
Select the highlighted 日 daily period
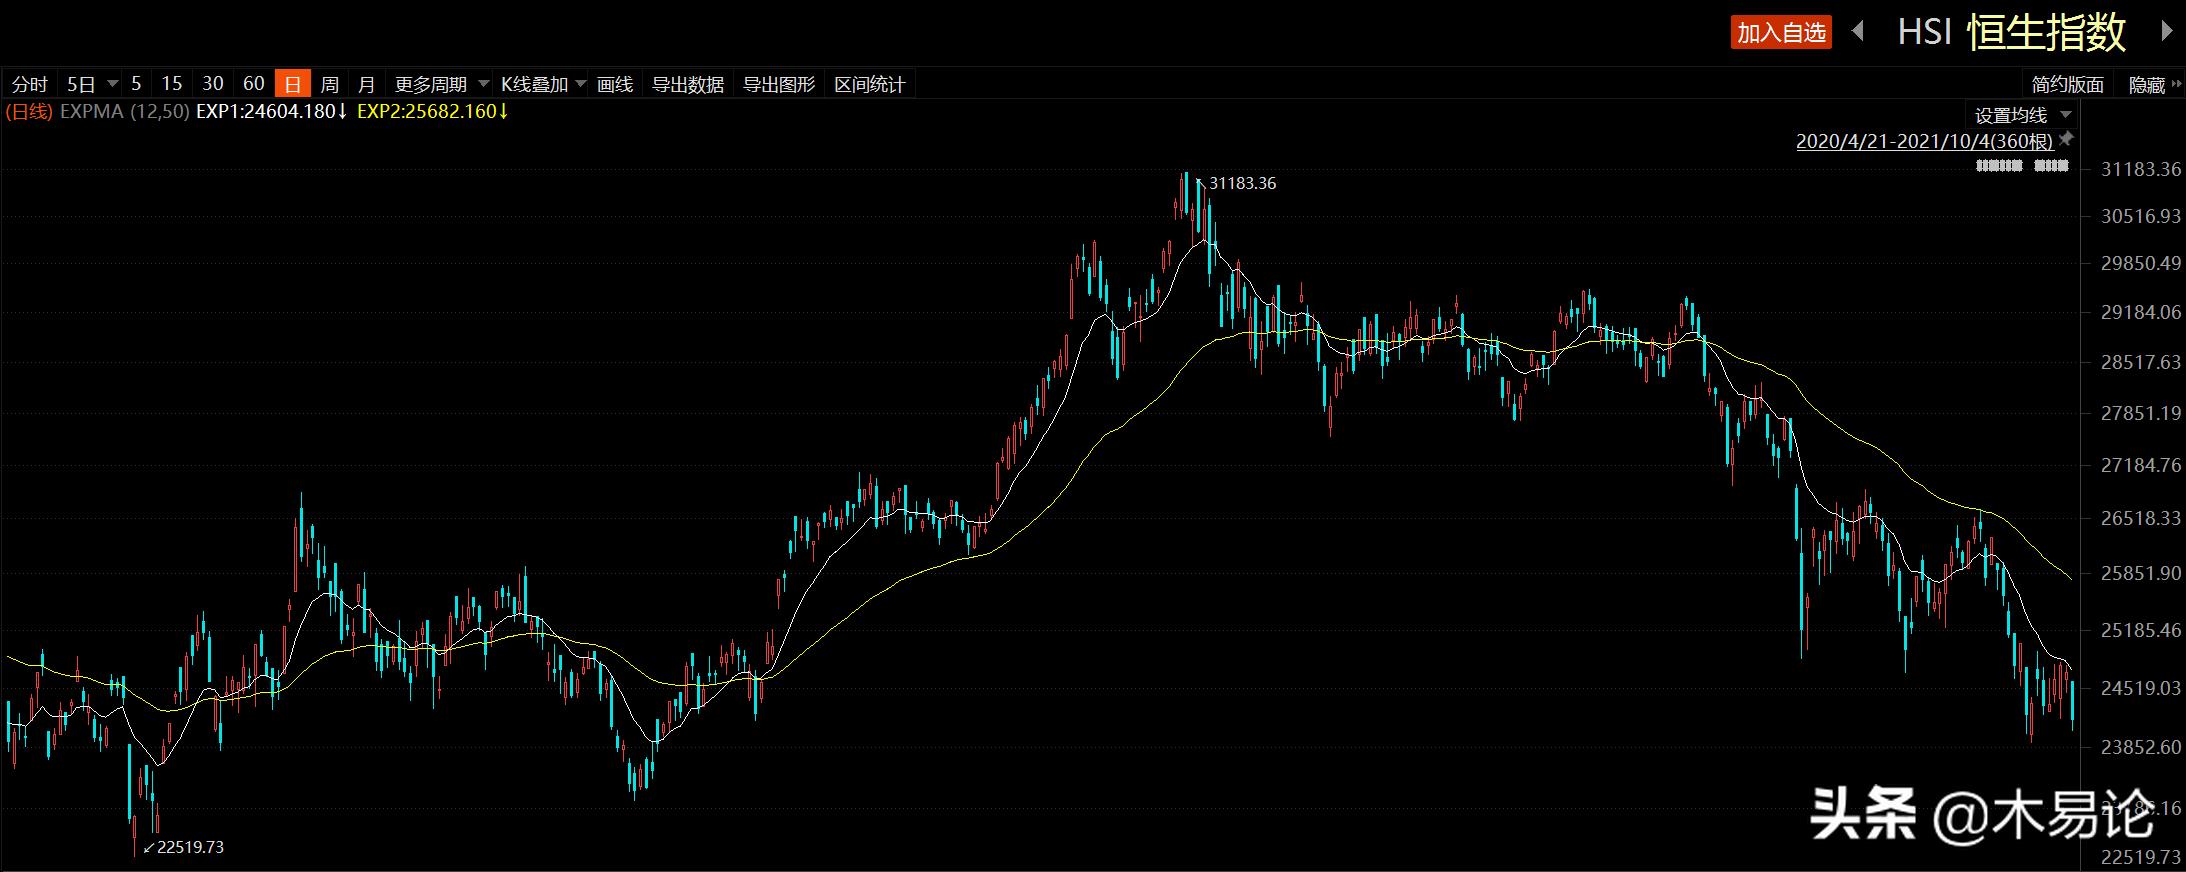click(293, 84)
